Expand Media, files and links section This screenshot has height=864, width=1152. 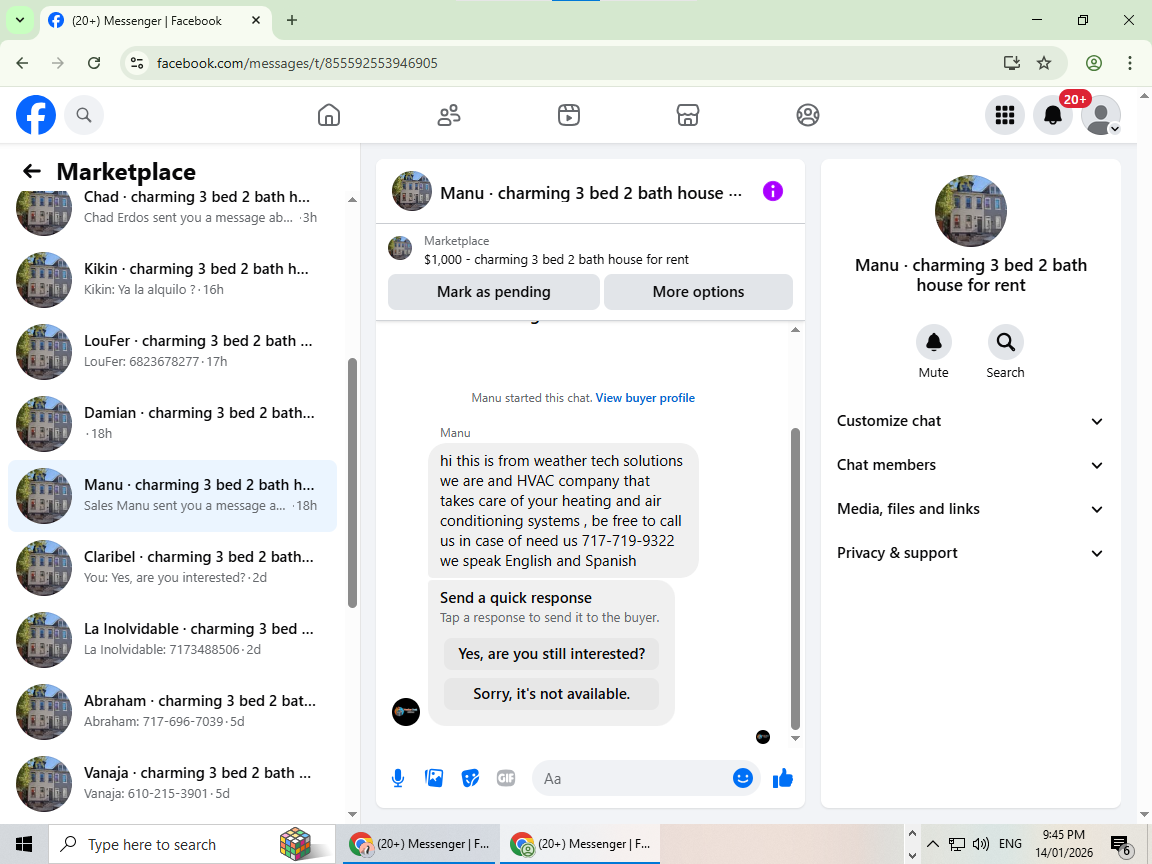tap(971, 509)
